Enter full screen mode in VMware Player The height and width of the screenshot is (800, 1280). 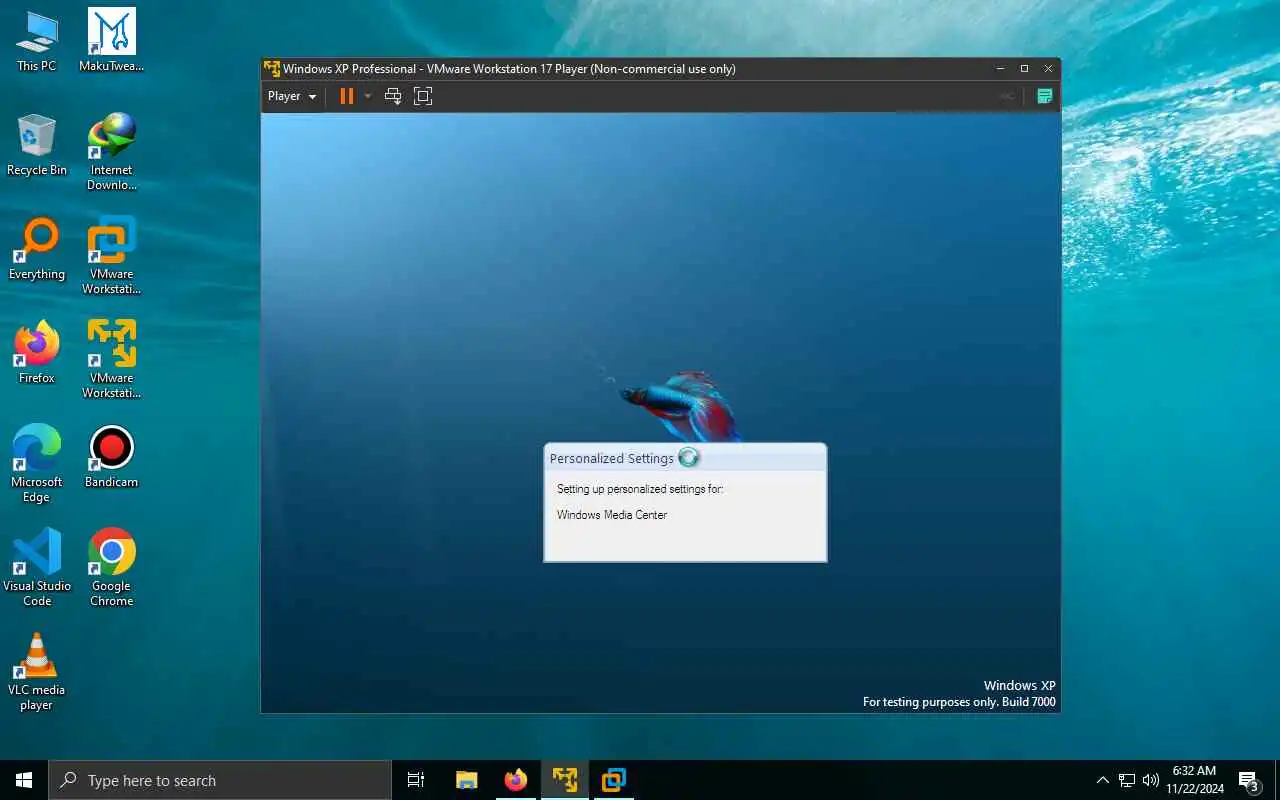click(x=423, y=96)
